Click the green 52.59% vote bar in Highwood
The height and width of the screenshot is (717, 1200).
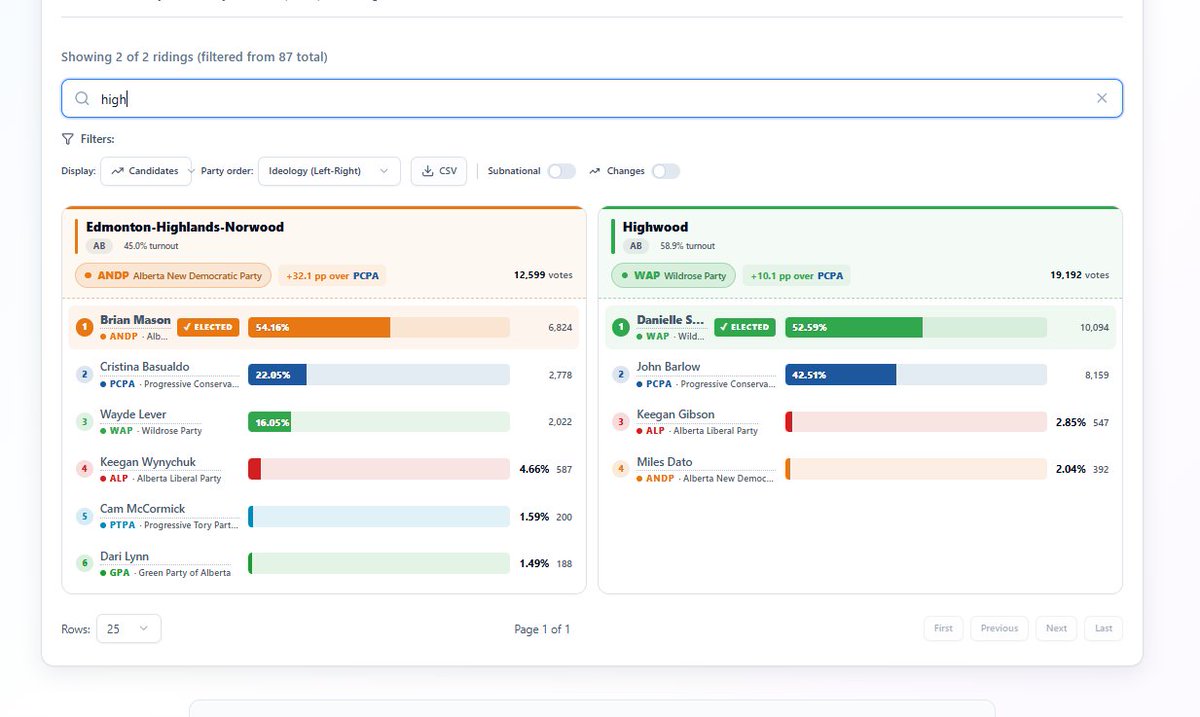coord(854,327)
